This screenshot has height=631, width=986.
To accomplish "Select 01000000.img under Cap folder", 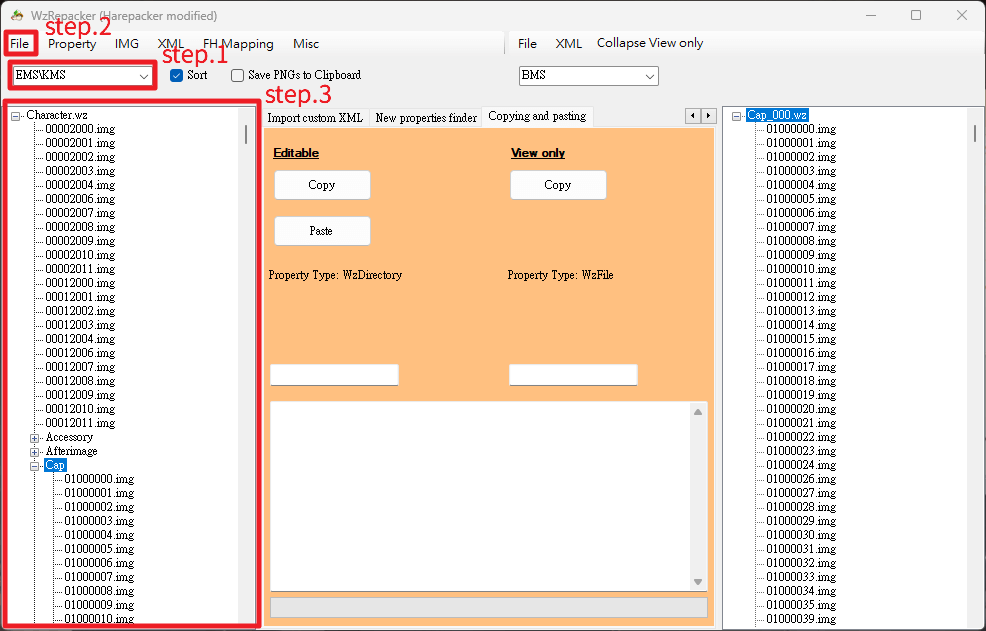I will click(99, 479).
